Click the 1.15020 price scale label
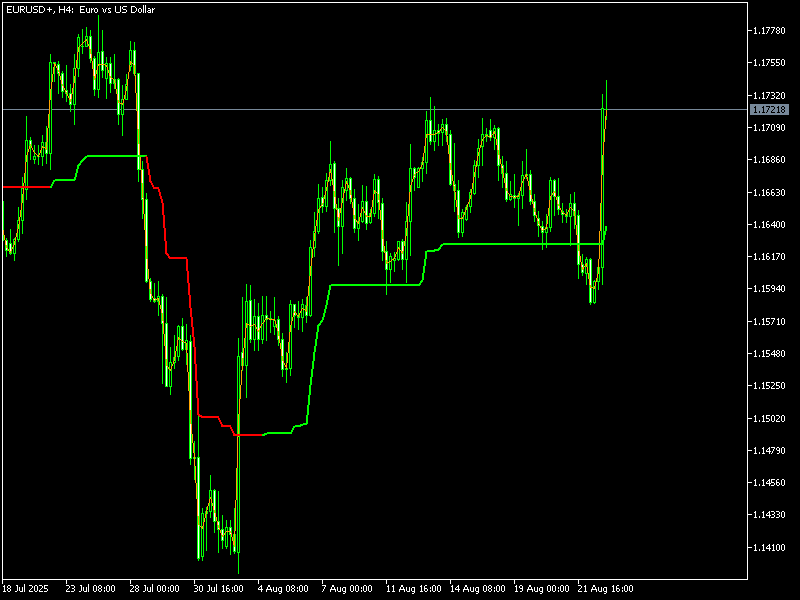800x600 pixels. (x=769, y=419)
